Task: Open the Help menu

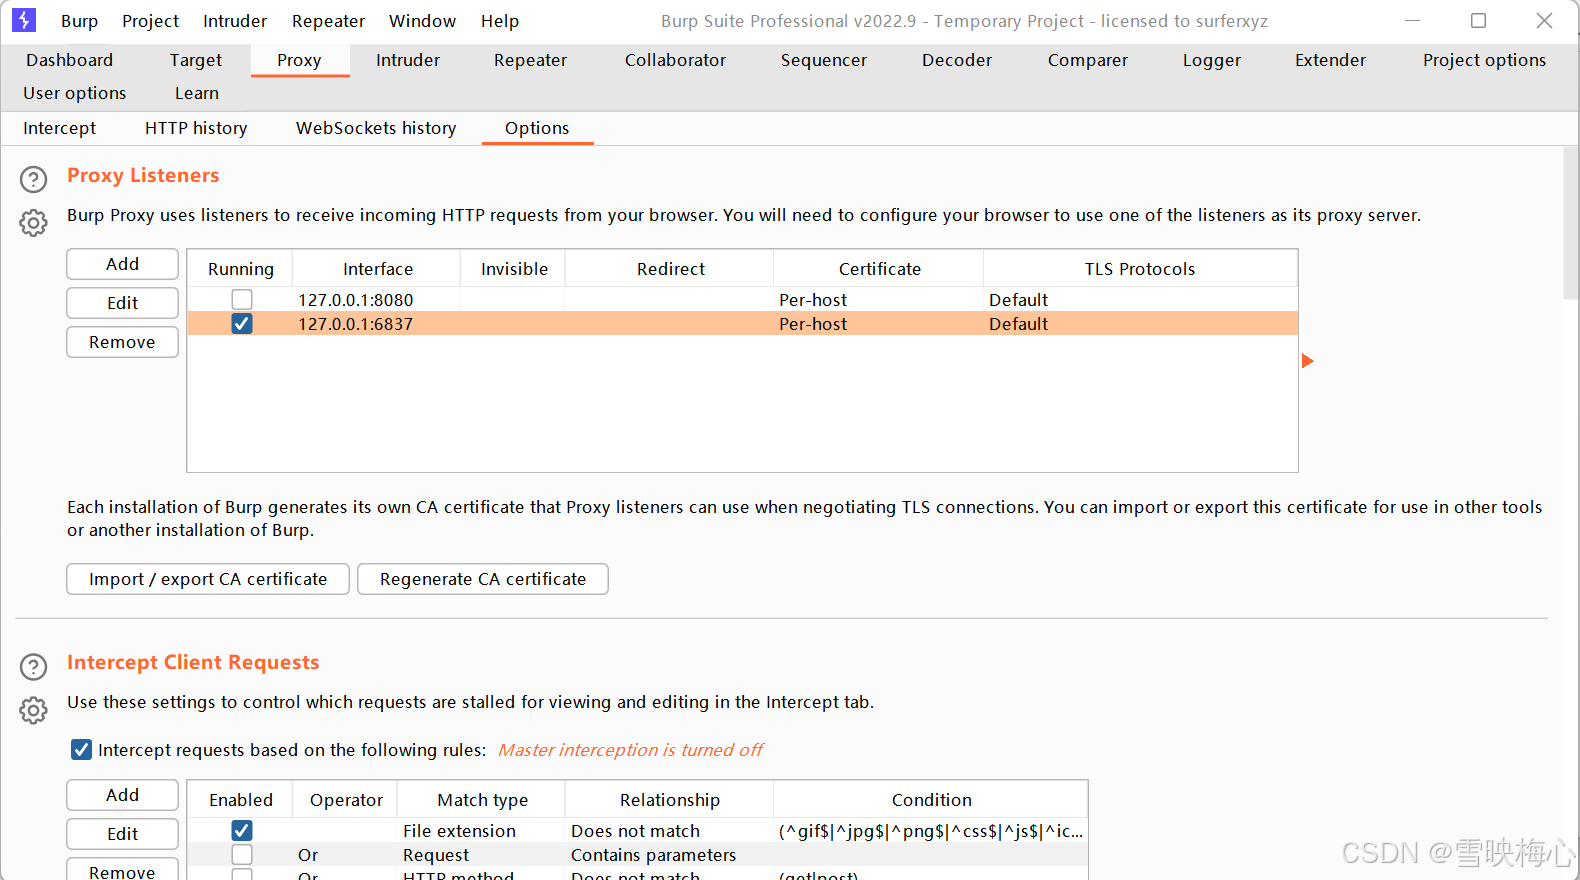Action: [500, 21]
